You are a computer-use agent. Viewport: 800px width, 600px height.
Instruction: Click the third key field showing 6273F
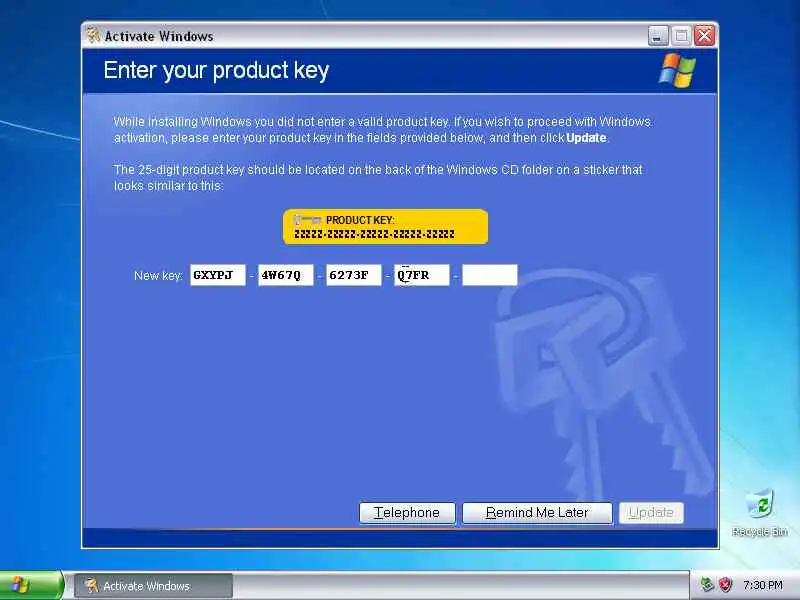click(354, 276)
